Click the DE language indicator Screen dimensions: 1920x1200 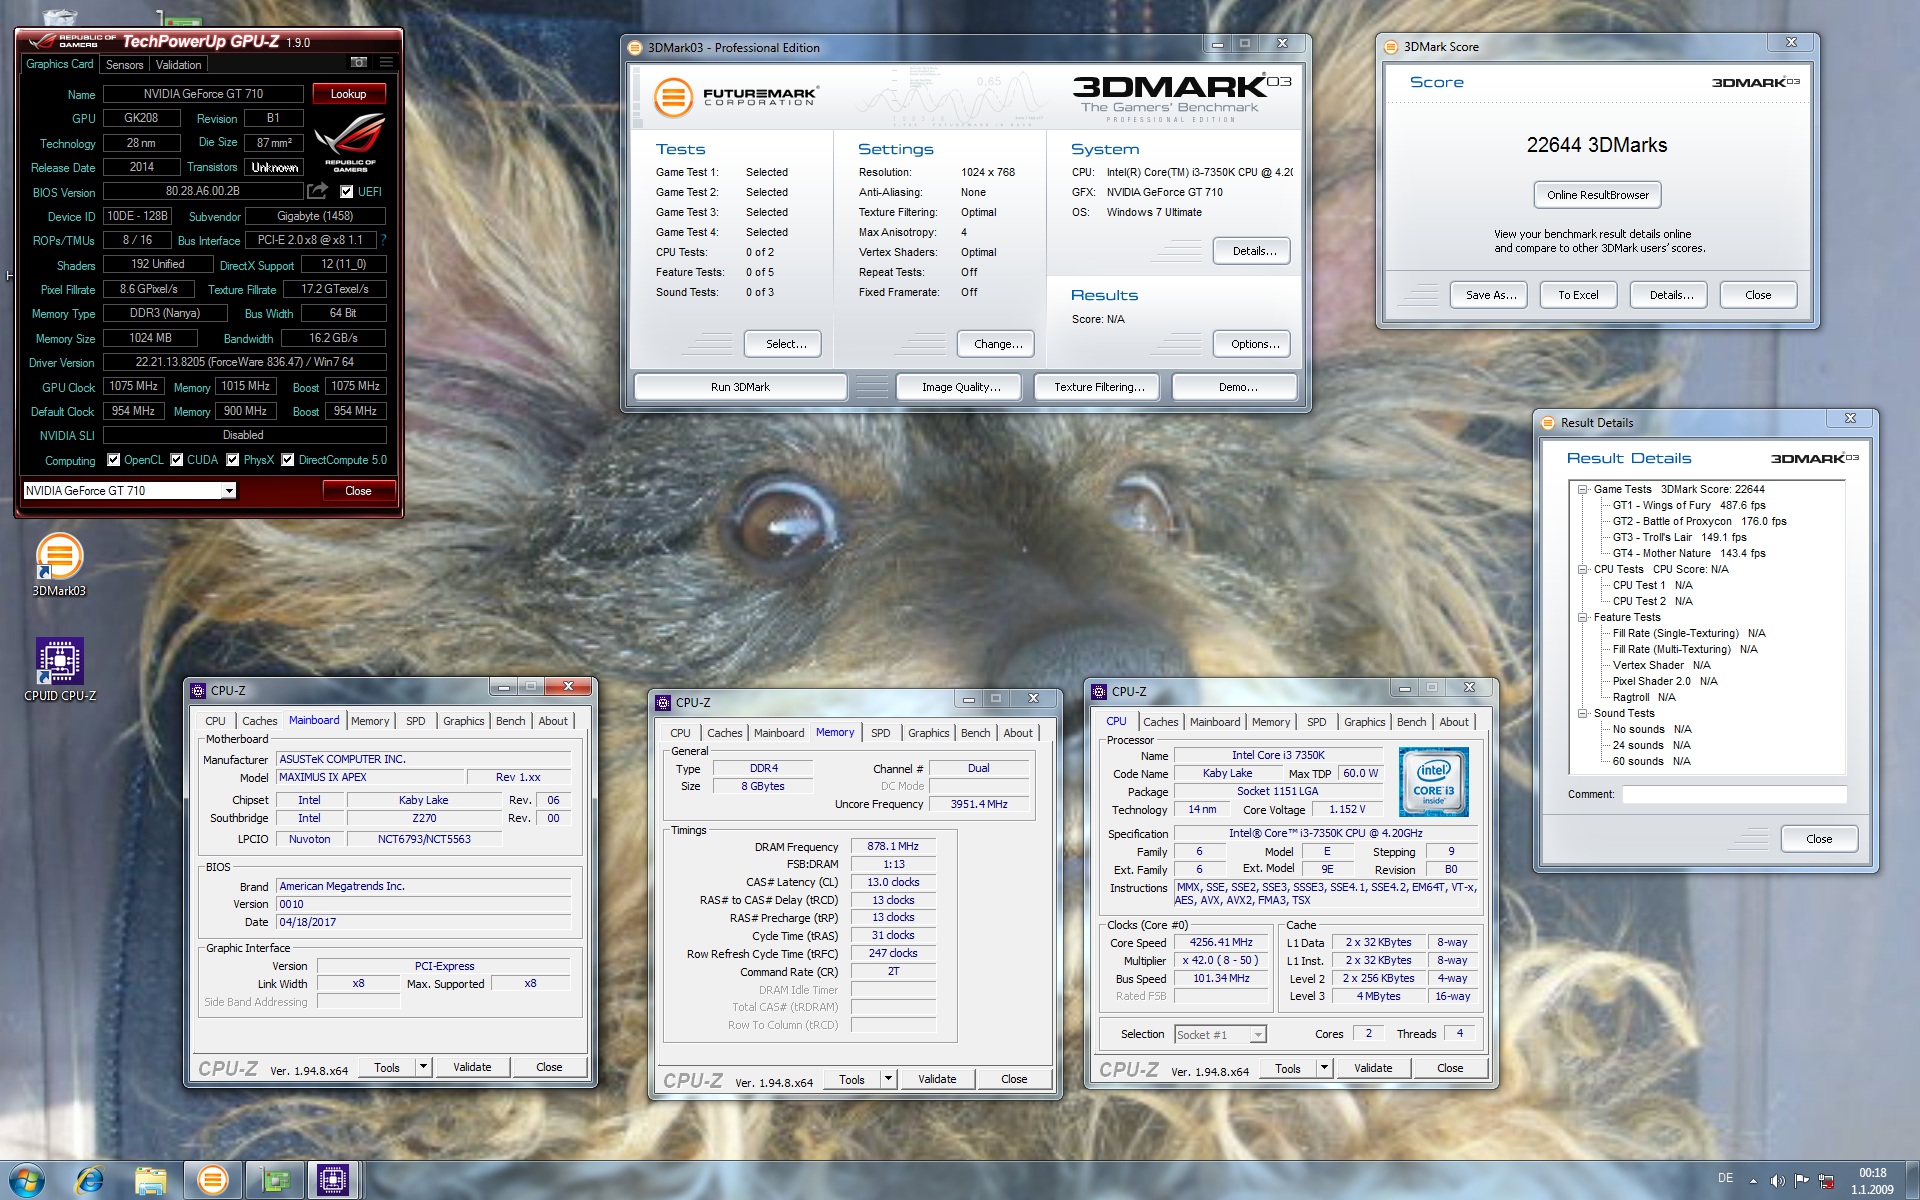click(1725, 1178)
